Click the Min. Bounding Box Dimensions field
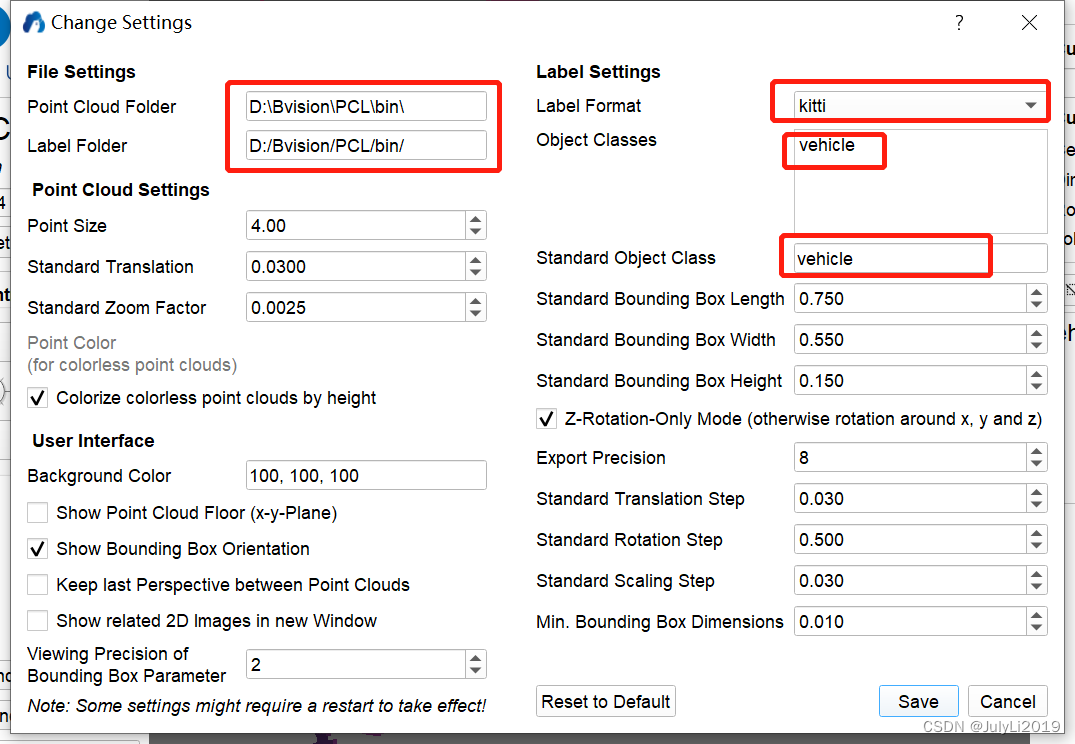The height and width of the screenshot is (744, 1075). (910, 622)
